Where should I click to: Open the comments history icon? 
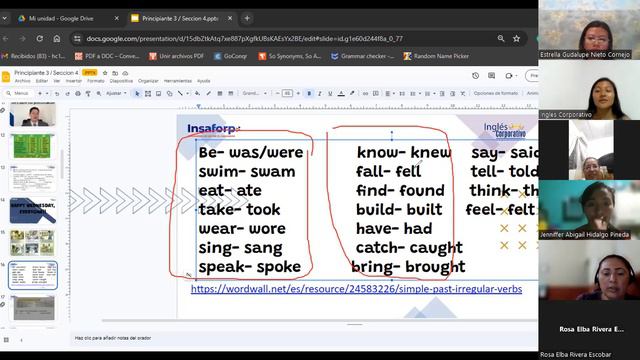click(x=491, y=76)
